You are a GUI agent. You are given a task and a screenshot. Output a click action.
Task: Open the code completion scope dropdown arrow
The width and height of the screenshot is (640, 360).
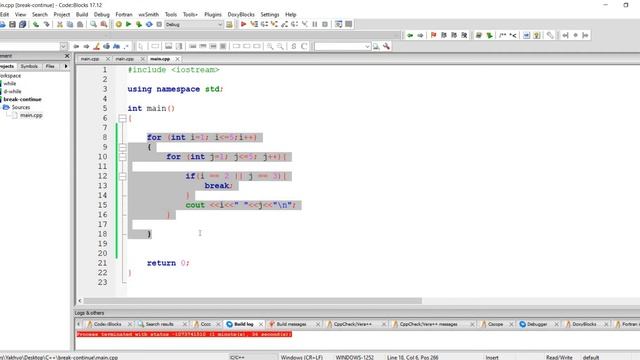63,46
